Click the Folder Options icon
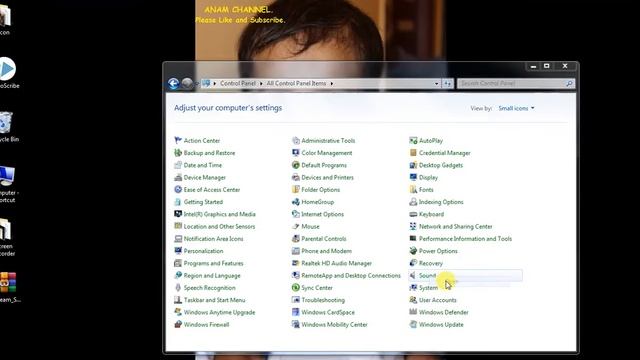Image resolution: width=640 pixels, height=360 pixels. click(296, 189)
